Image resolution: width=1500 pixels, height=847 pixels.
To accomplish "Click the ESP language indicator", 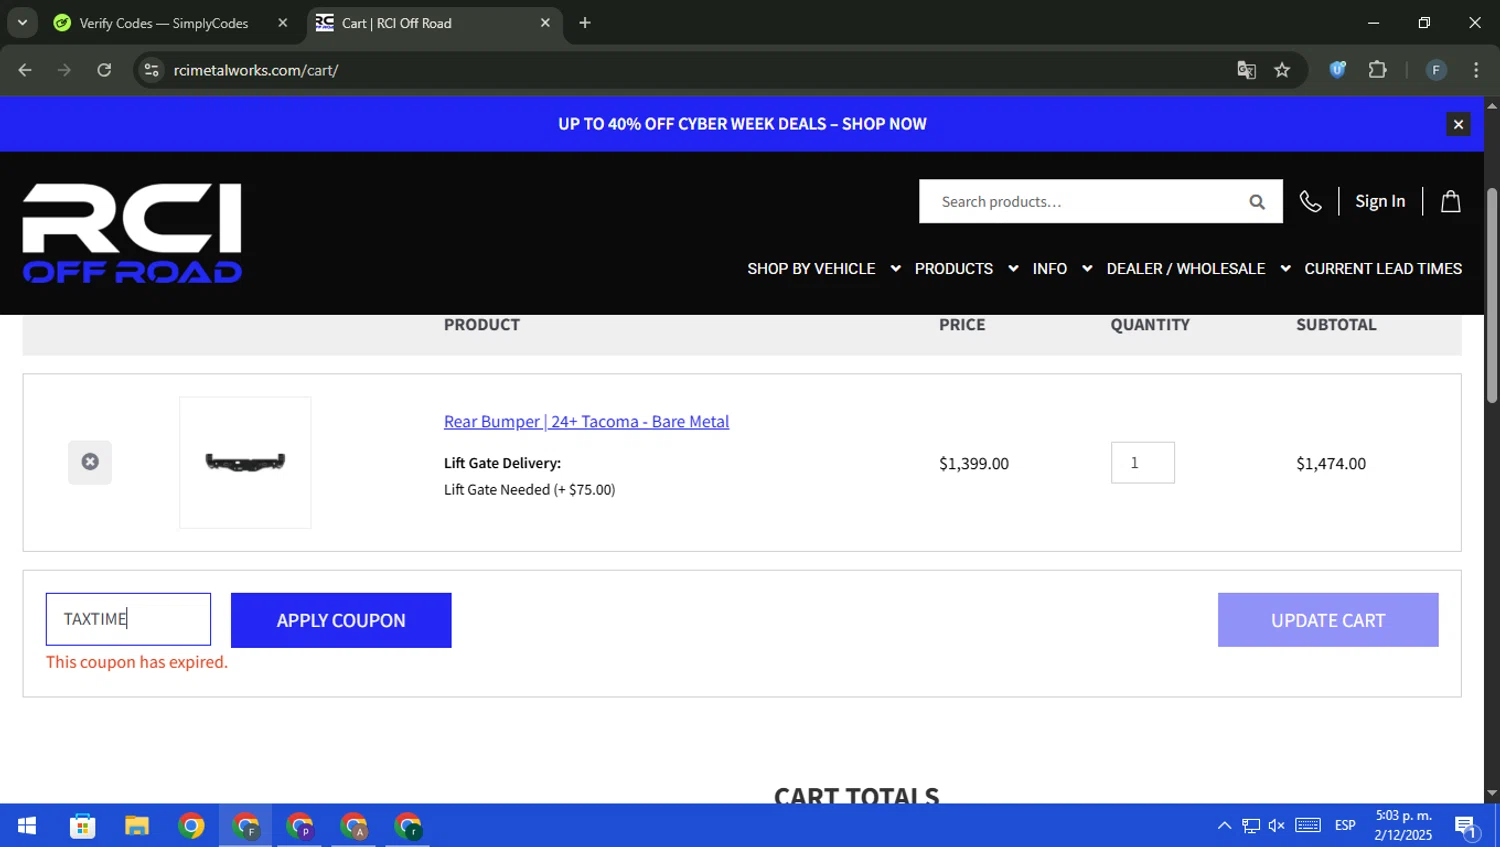I will click(1345, 826).
